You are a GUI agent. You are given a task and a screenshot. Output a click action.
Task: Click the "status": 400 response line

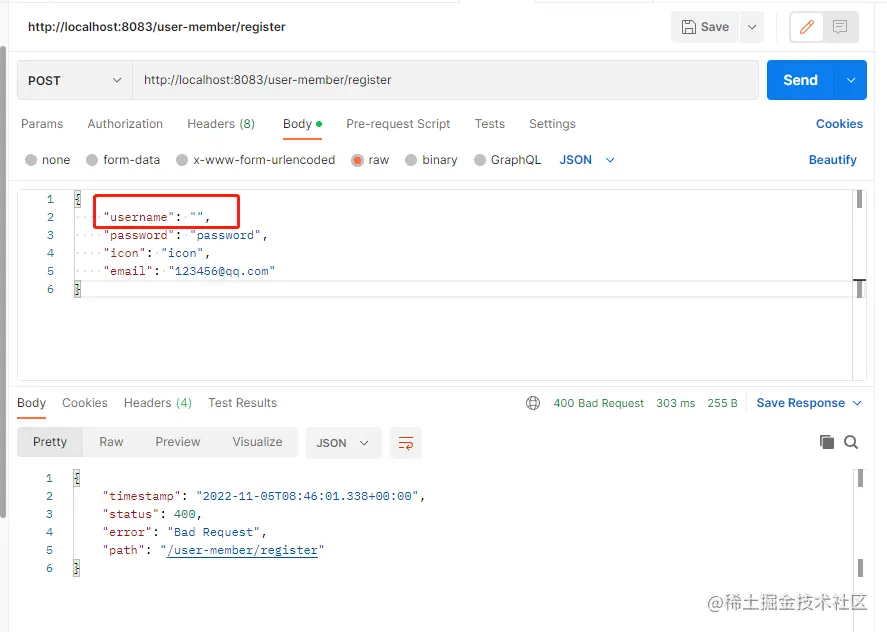(x=152, y=514)
